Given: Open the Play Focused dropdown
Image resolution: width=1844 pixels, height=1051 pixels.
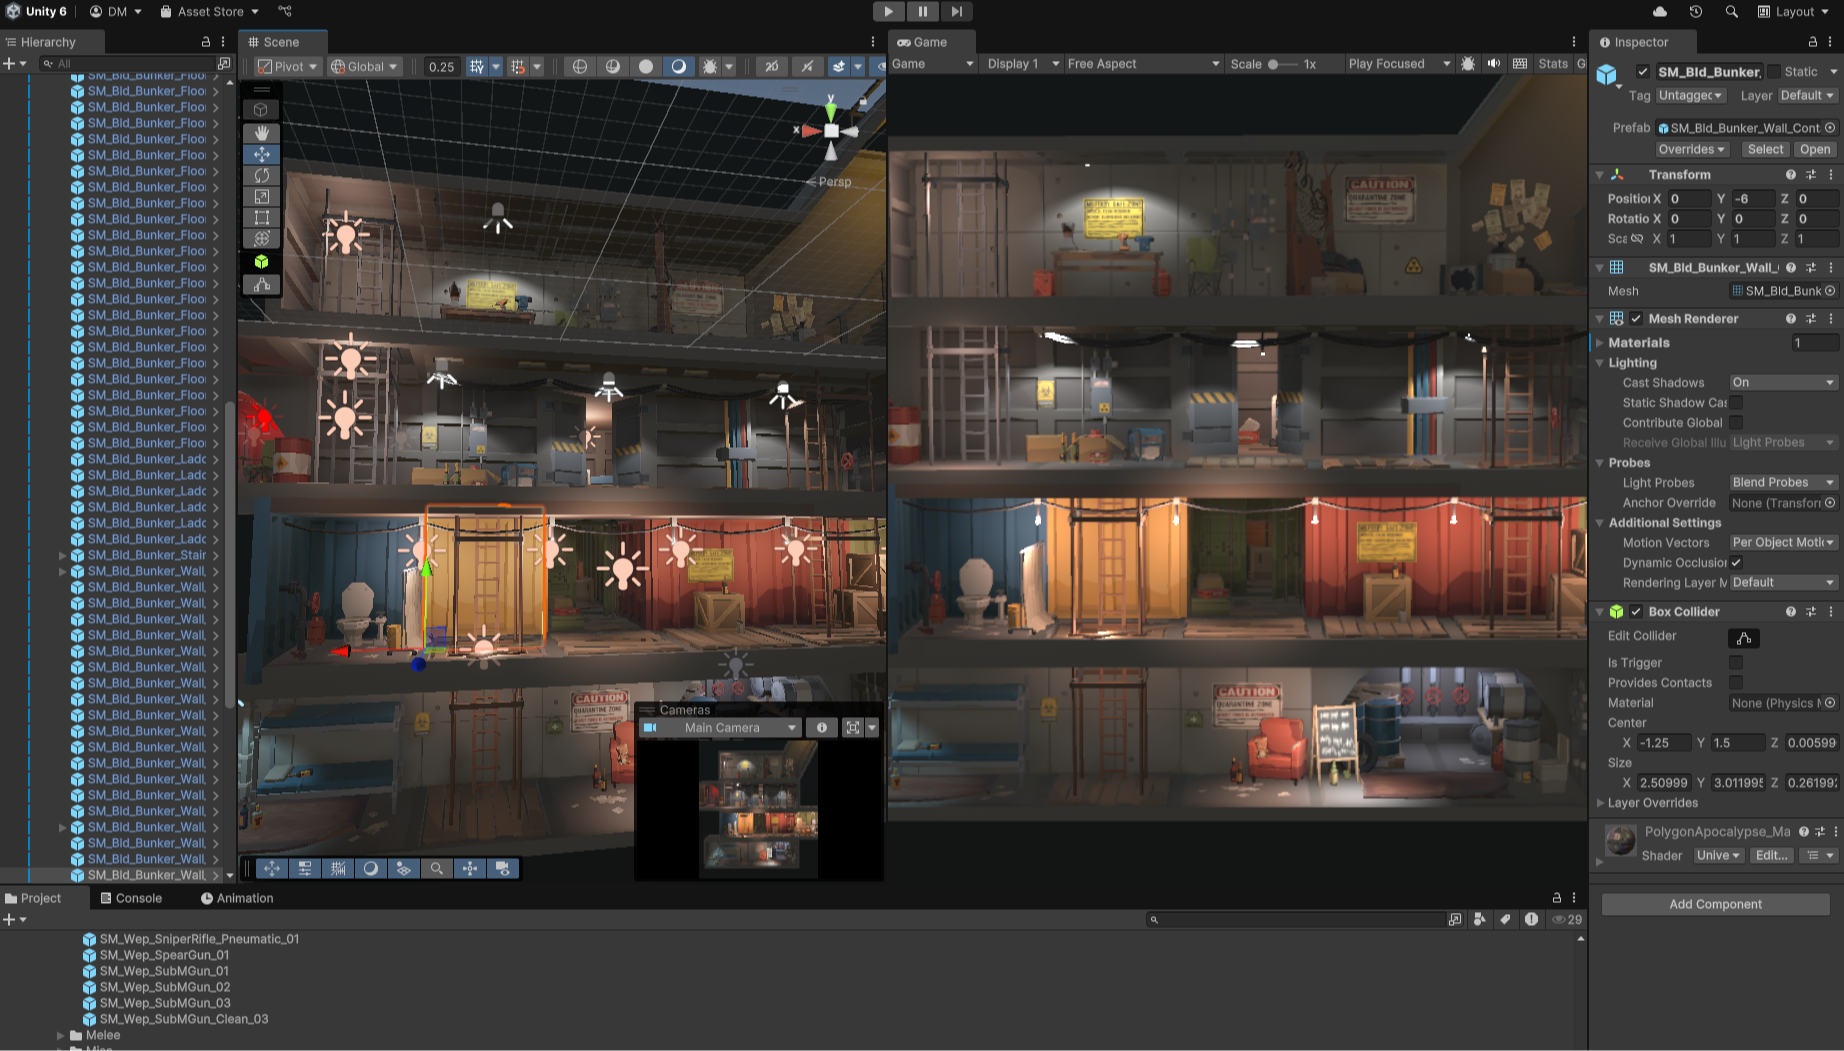Looking at the screenshot, I should pos(1399,63).
